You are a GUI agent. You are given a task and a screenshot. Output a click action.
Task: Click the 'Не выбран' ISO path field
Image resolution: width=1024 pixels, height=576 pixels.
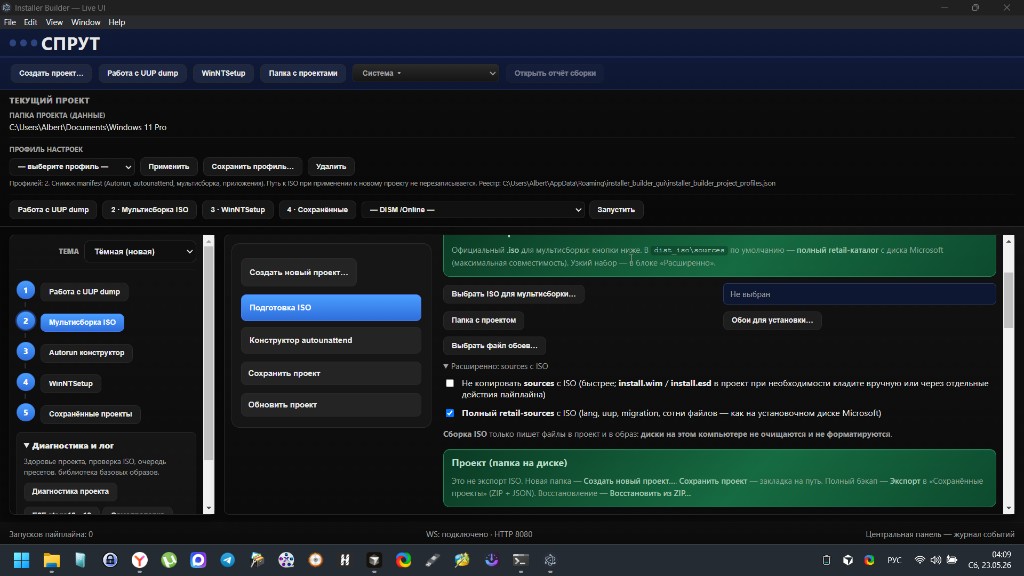pos(859,295)
